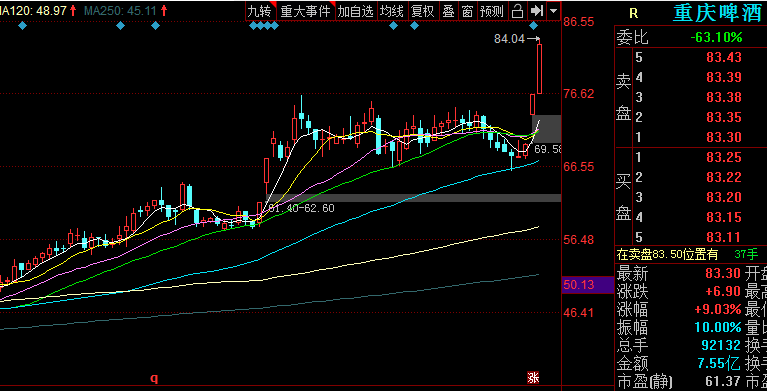Toggle the 均线 moving average lines
The image size is (767, 391).
(x=392, y=11)
